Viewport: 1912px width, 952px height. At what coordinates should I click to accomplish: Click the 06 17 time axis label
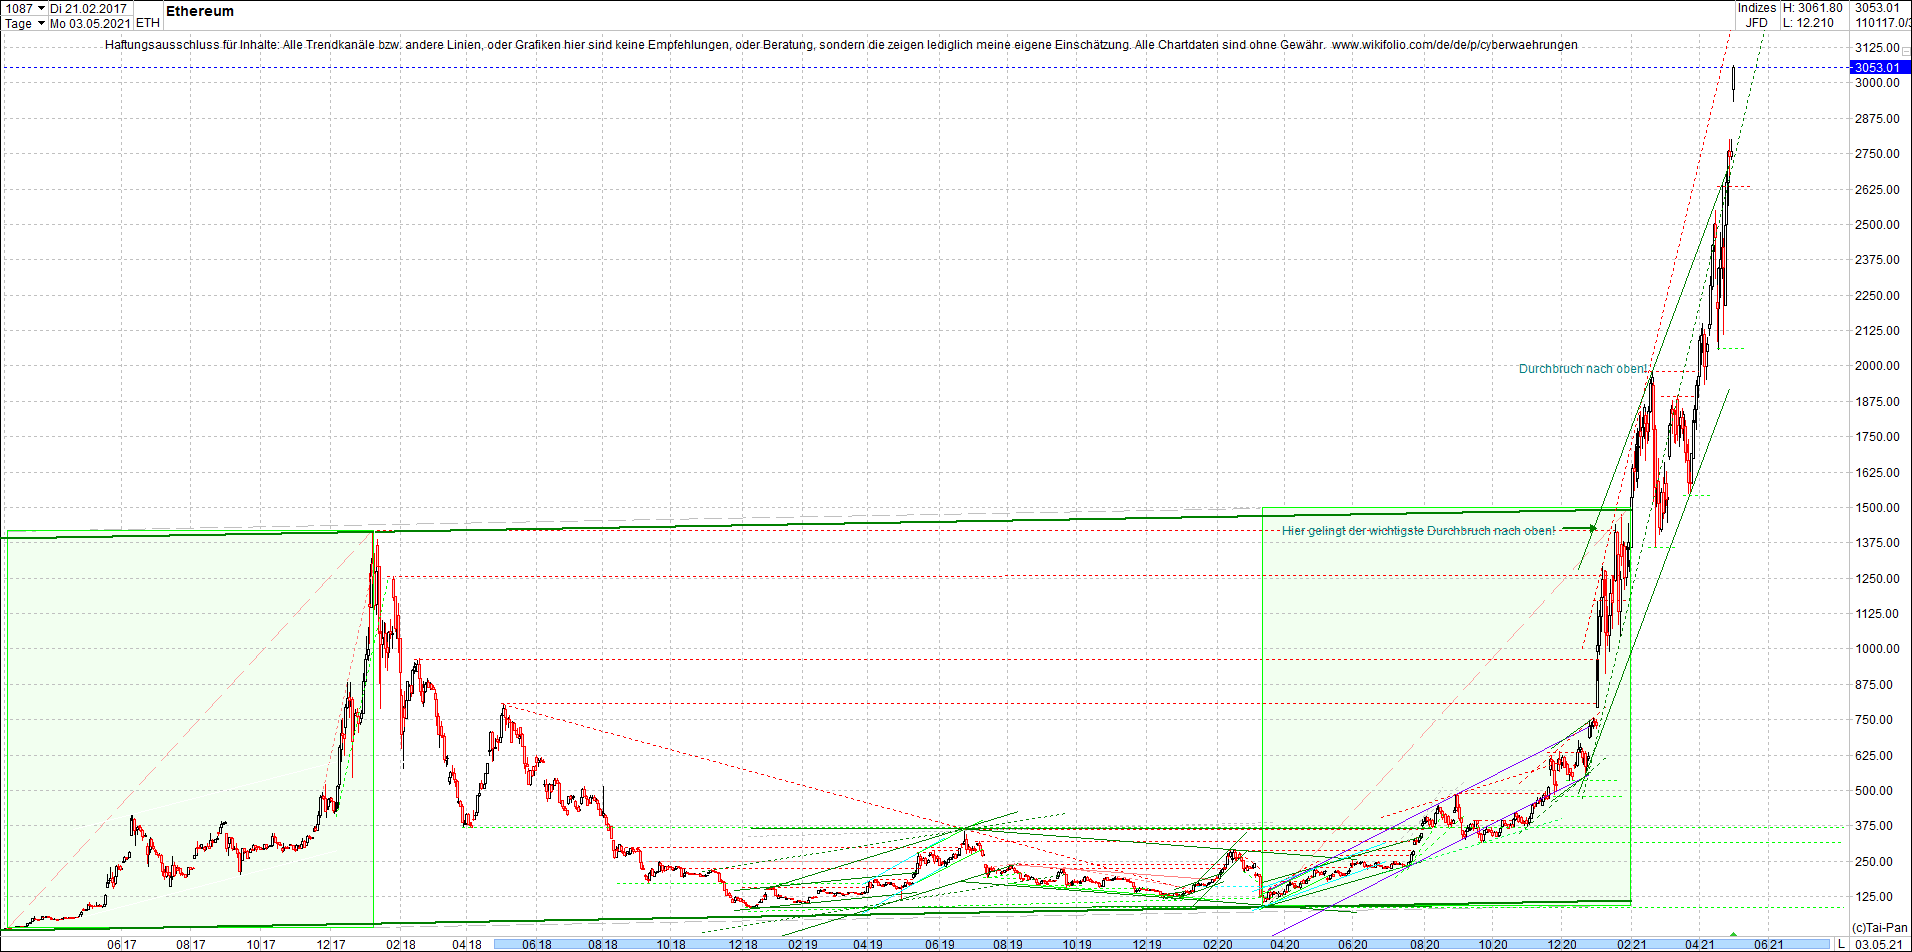[122, 944]
